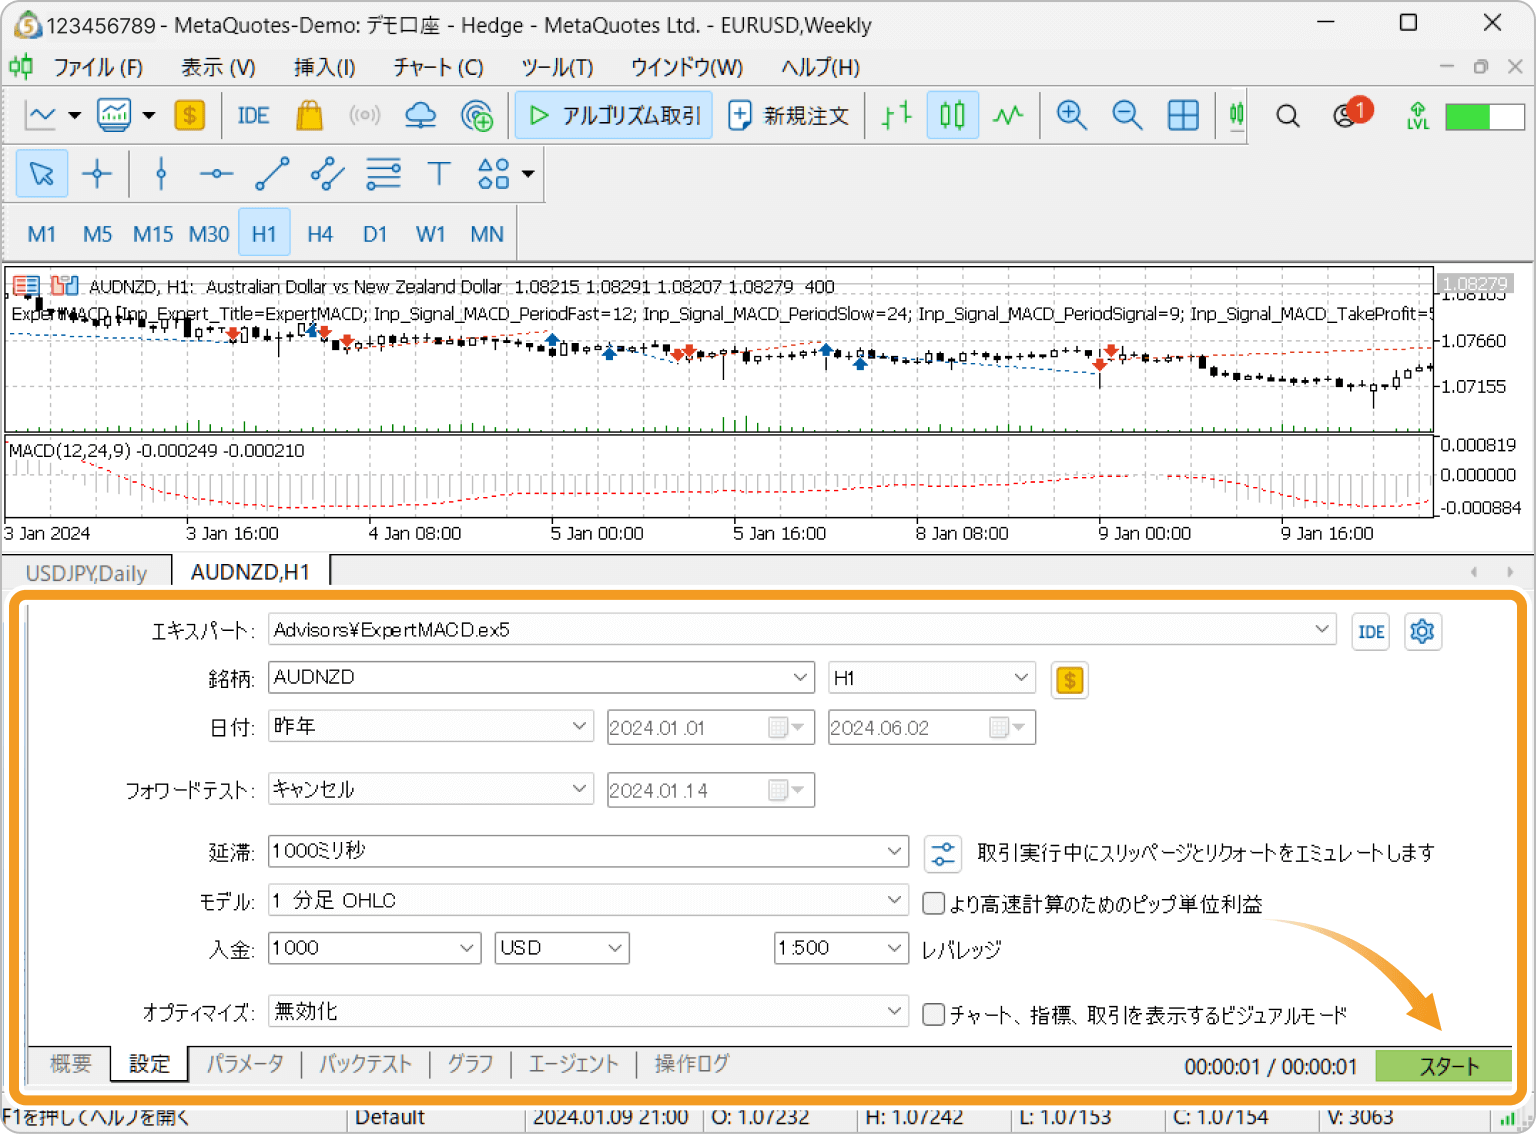Open the 銘柄 AUDNZD symbol dropdown

(541, 677)
